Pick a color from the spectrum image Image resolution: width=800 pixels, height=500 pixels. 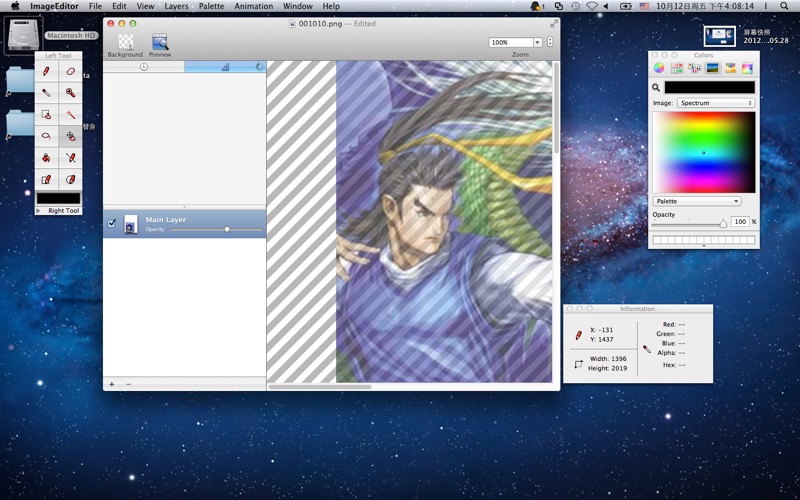coord(704,152)
